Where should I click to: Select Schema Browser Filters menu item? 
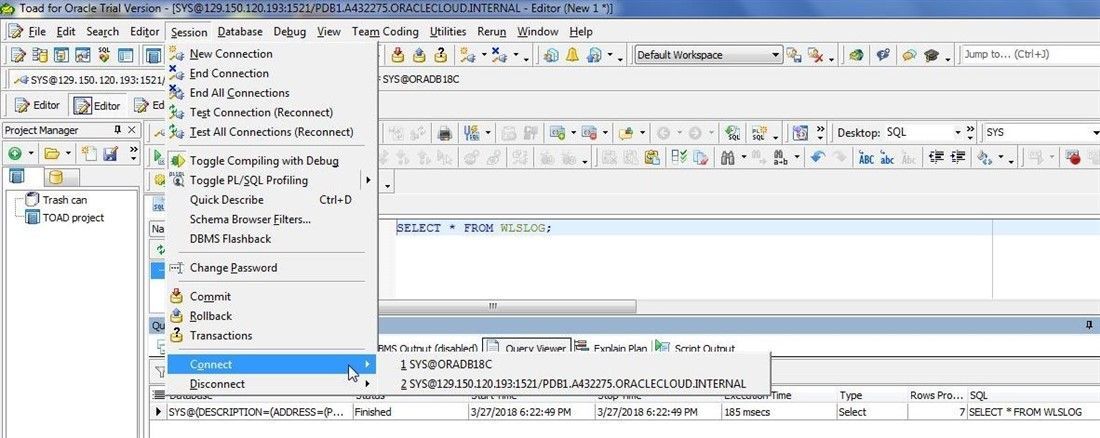[271, 220]
